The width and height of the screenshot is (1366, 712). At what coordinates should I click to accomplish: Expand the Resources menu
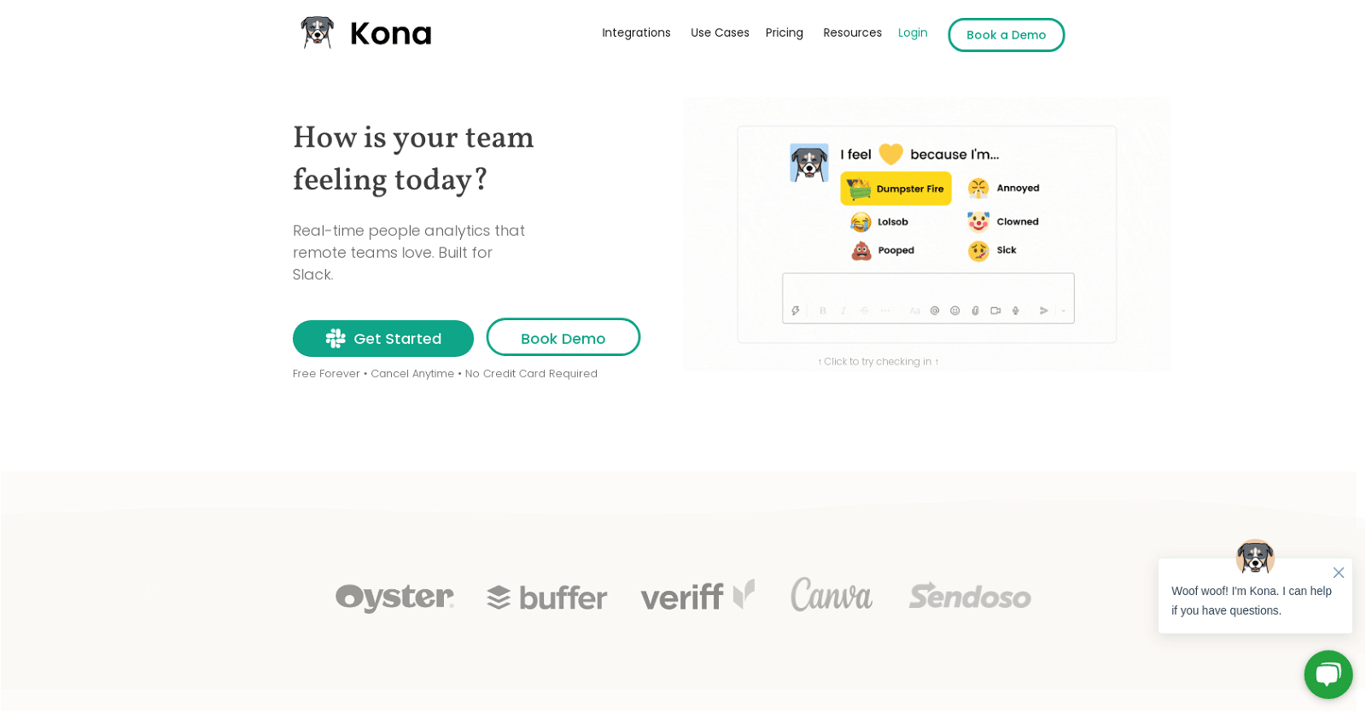[853, 33]
